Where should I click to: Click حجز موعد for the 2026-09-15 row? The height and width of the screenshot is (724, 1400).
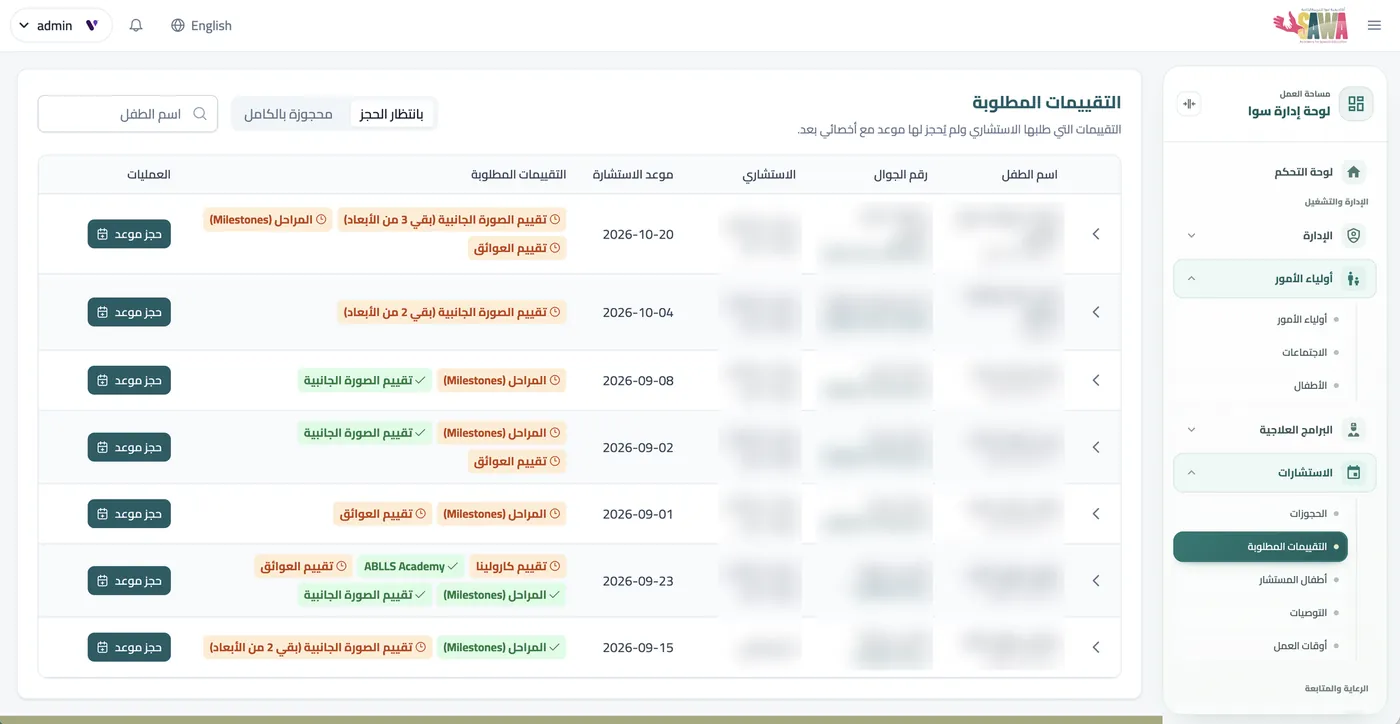click(x=129, y=647)
